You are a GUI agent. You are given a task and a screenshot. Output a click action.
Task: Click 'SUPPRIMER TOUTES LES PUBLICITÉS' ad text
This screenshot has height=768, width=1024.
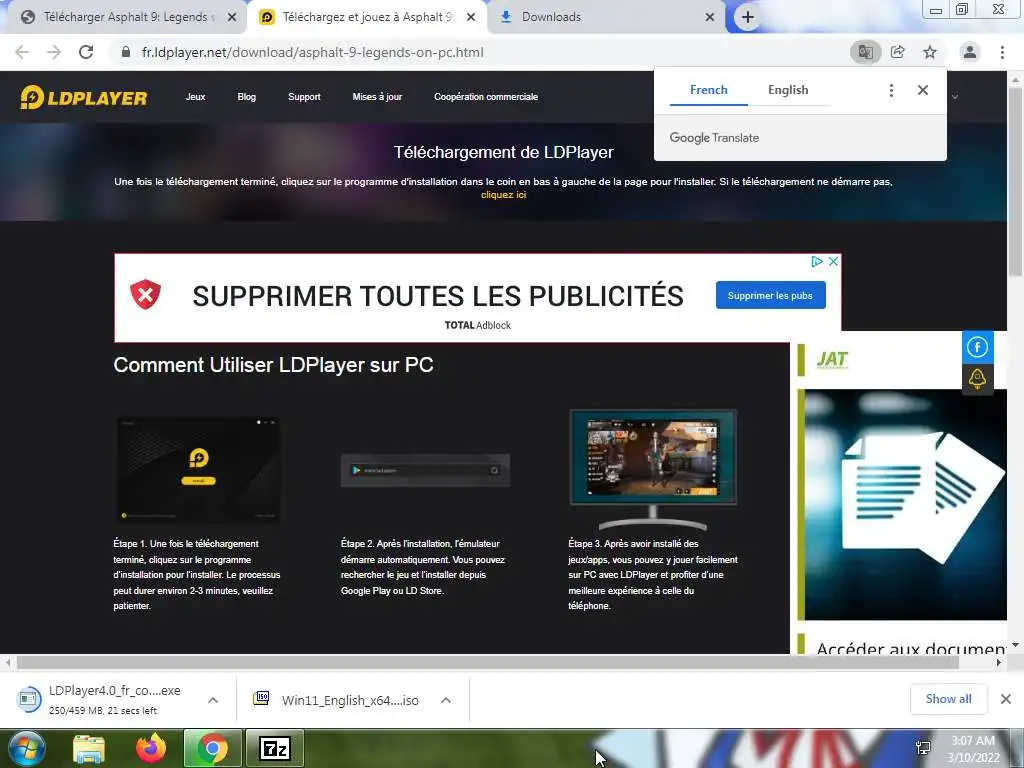(x=438, y=296)
